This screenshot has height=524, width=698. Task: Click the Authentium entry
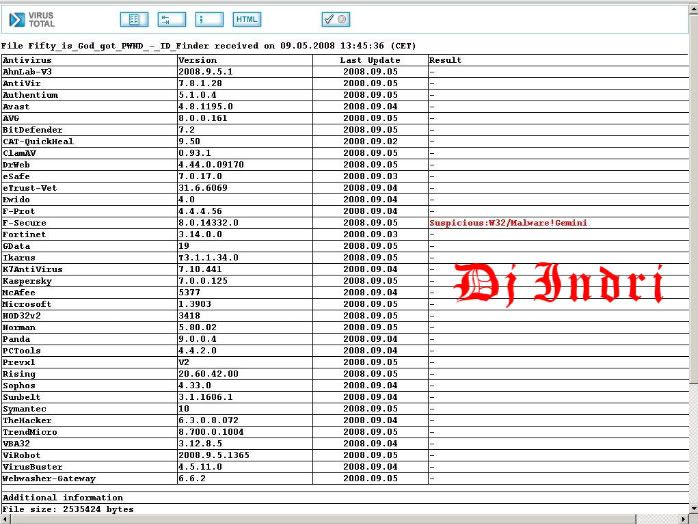[x=30, y=95]
